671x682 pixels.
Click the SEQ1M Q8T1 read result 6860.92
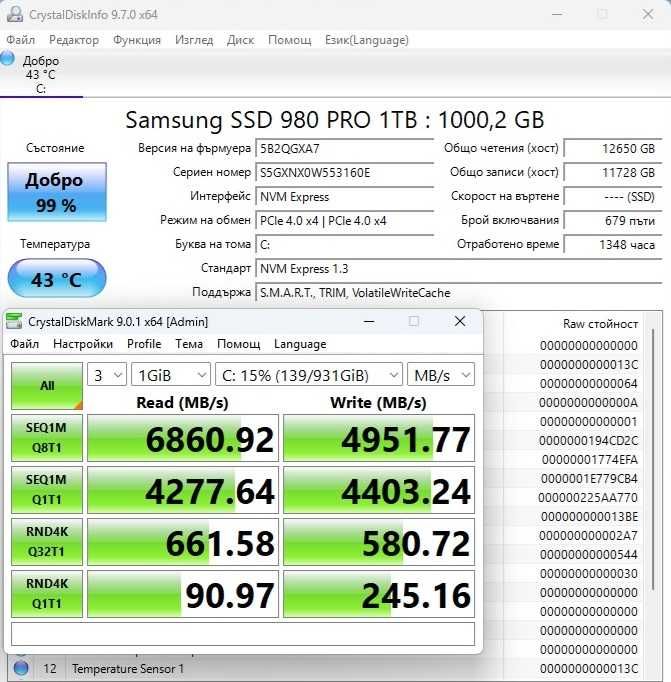click(x=183, y=438)
